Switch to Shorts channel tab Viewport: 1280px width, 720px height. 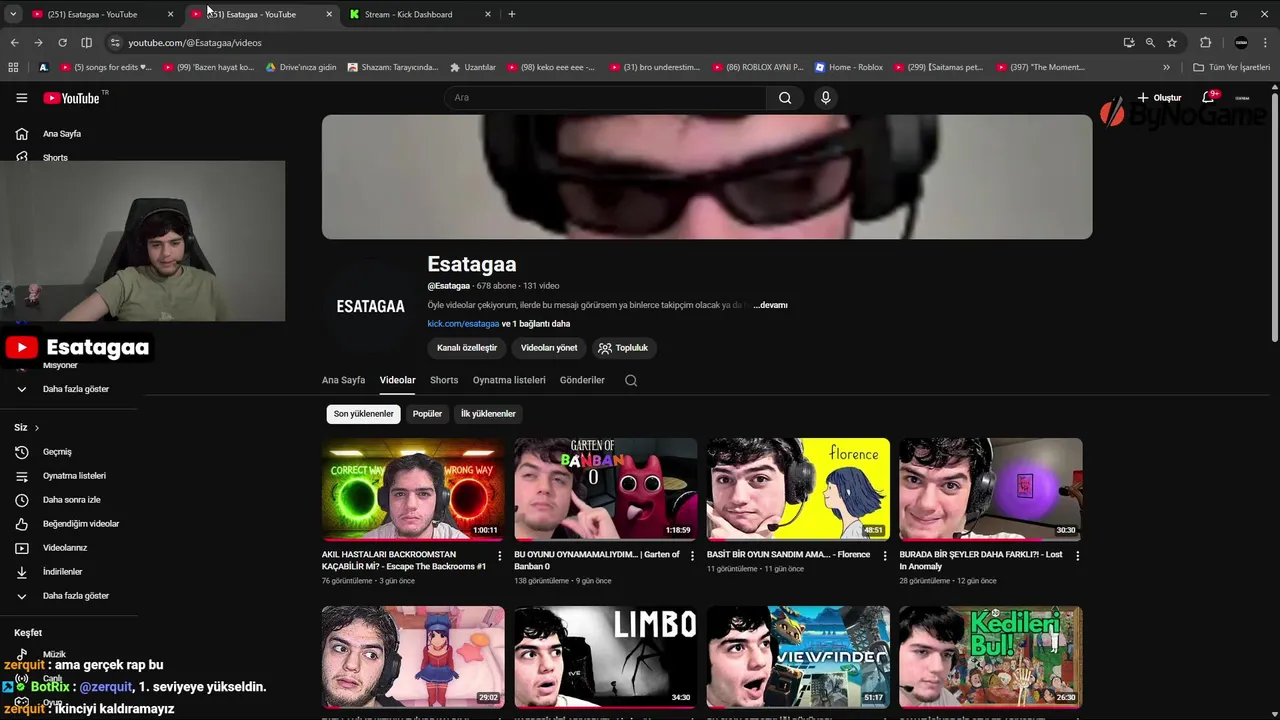tap(444, 380)
